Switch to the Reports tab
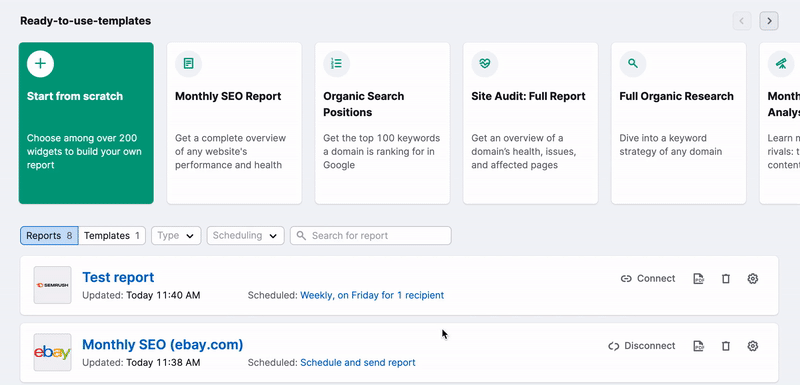Image resolution: width=800 pixels, height=385 pixels. pos(49,236)
